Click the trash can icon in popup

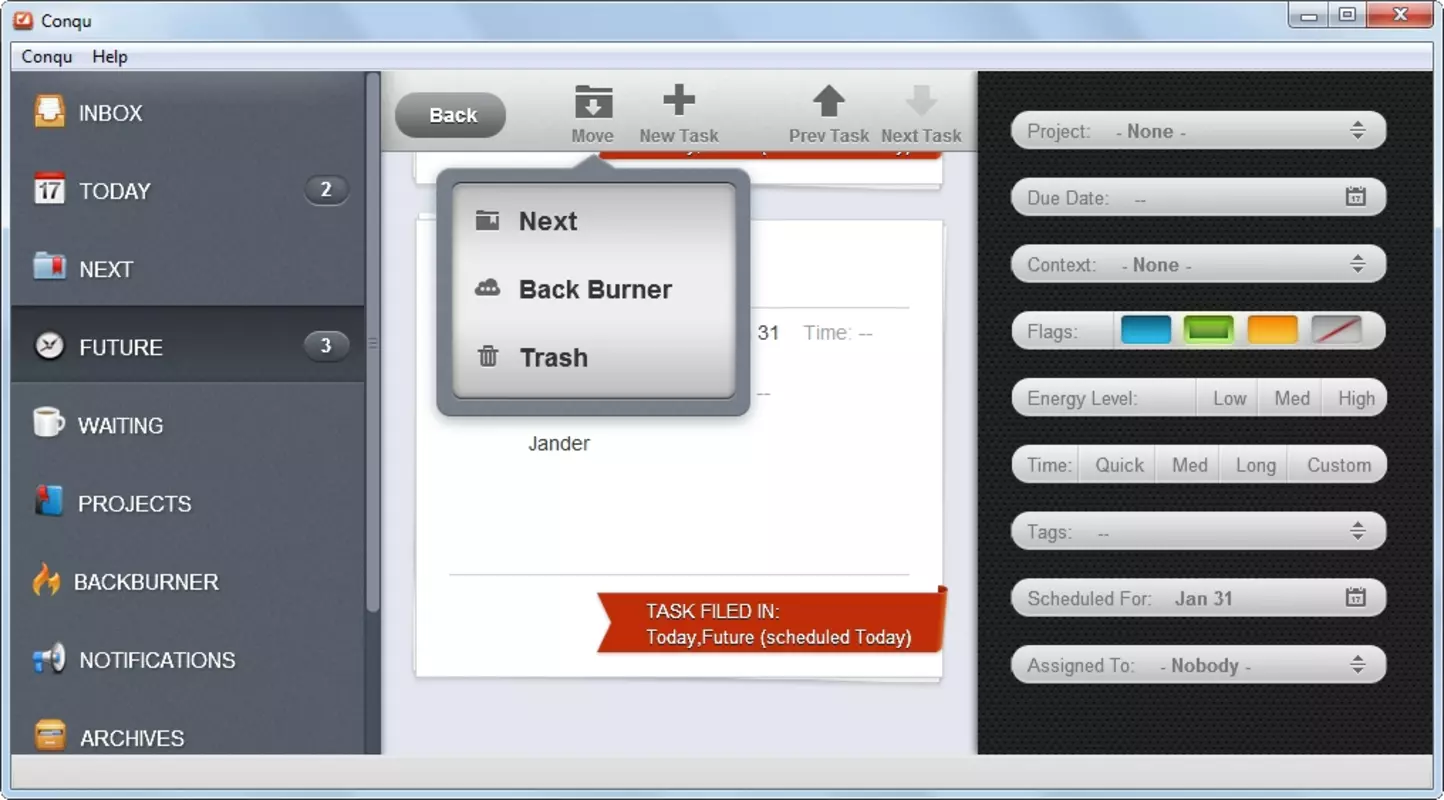coord(487,356)
